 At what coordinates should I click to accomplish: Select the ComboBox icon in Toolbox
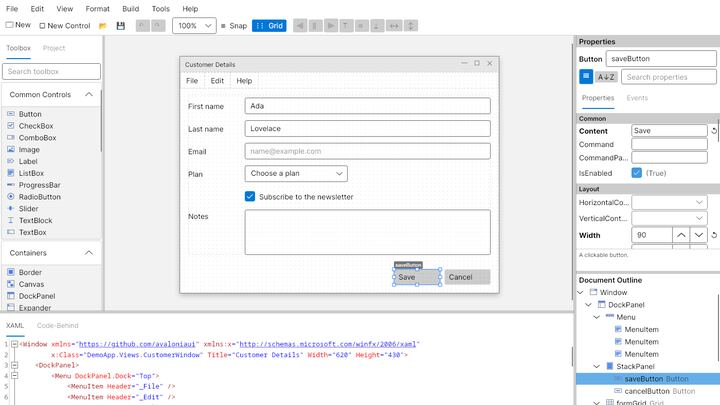pyautogui.click(x=11, y=138)
